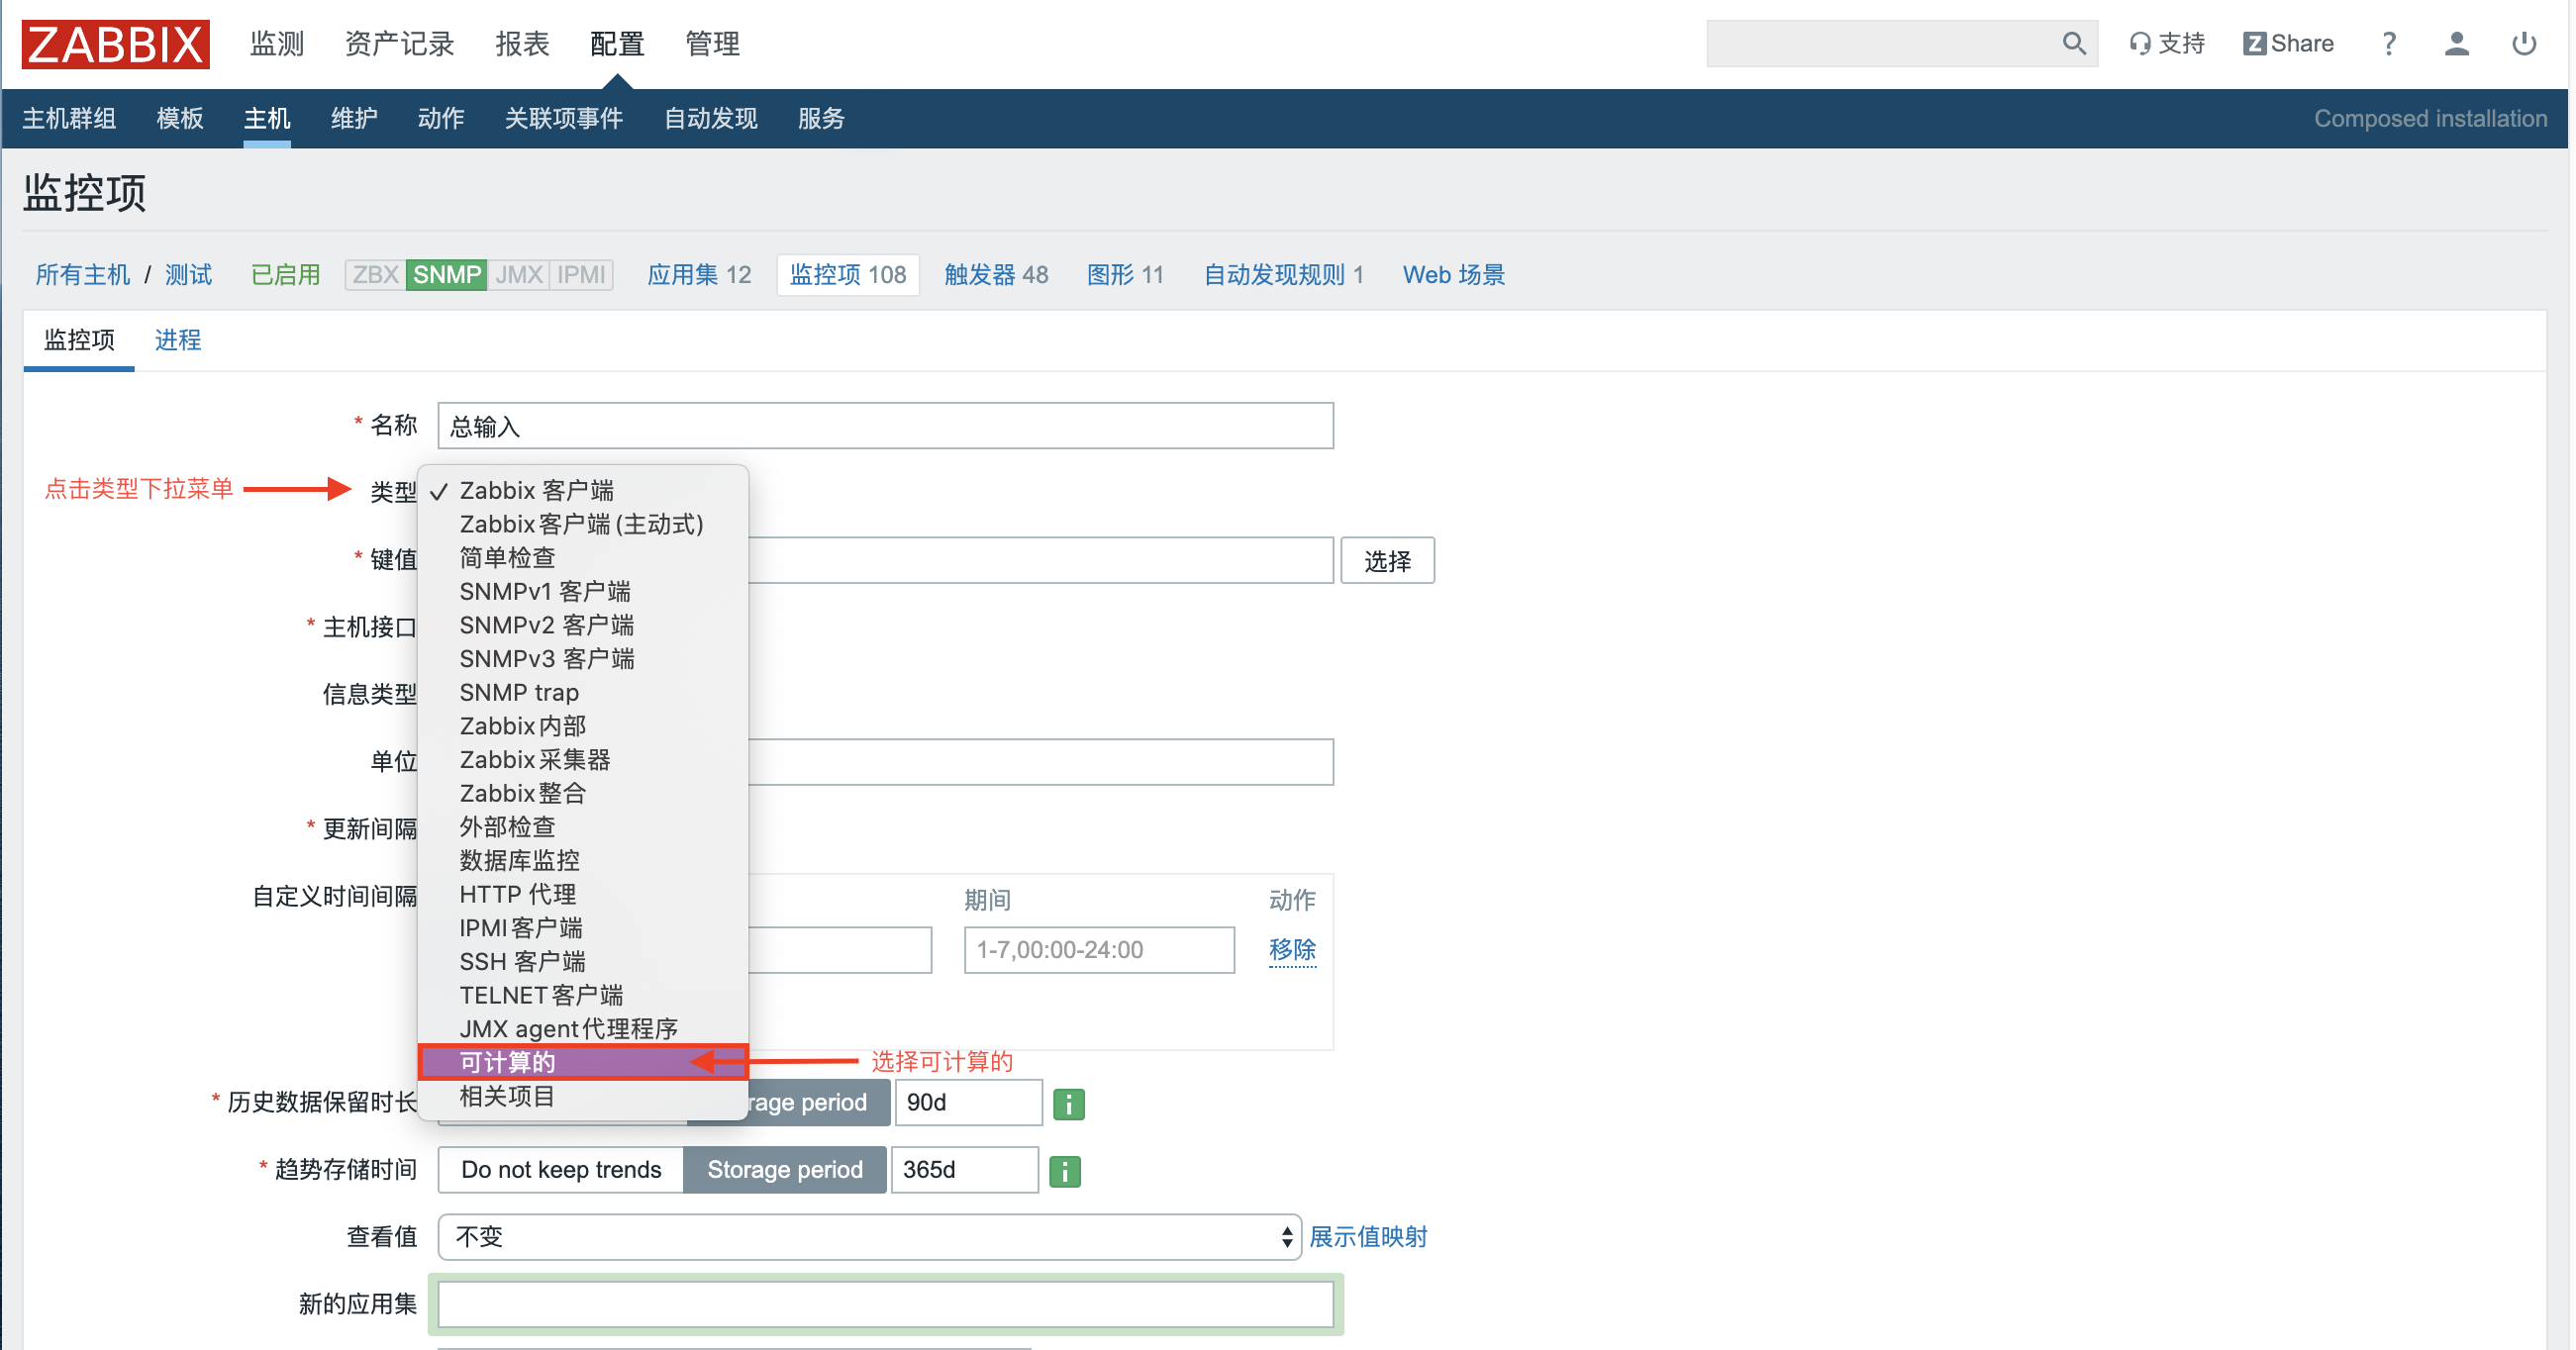Click the Zabbix logo
This screenshot has height=1350, width=2576.
115,44
